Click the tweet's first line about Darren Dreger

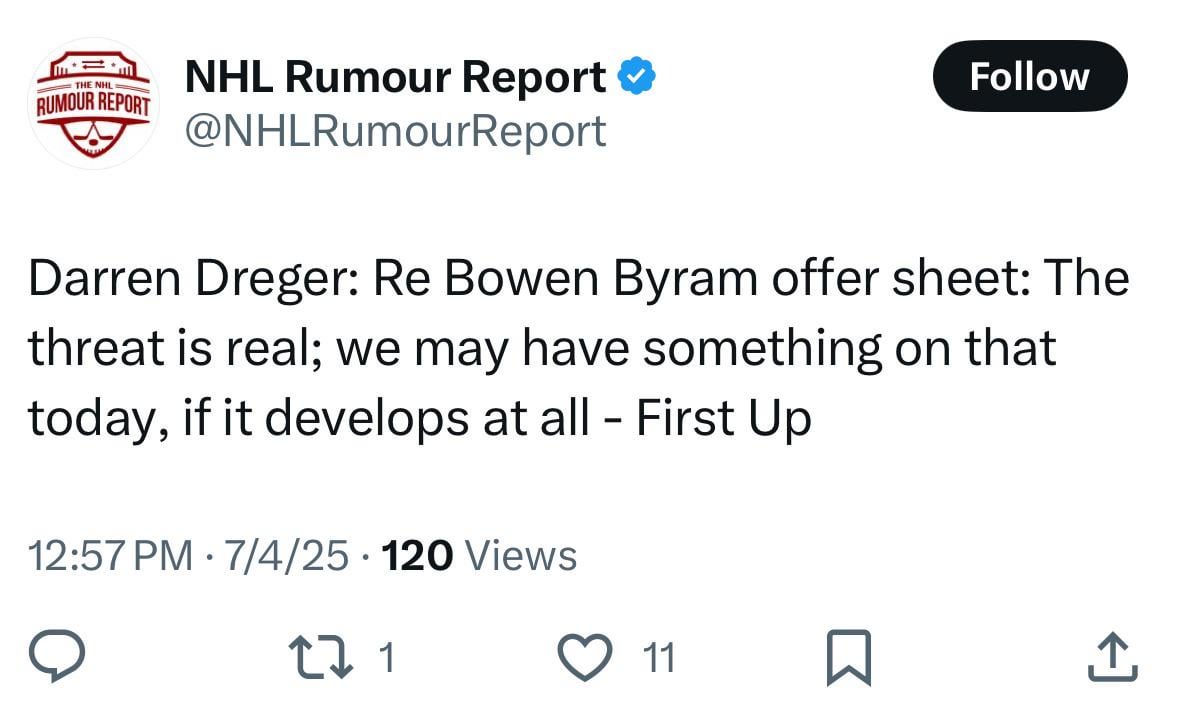tap(577, 281)
